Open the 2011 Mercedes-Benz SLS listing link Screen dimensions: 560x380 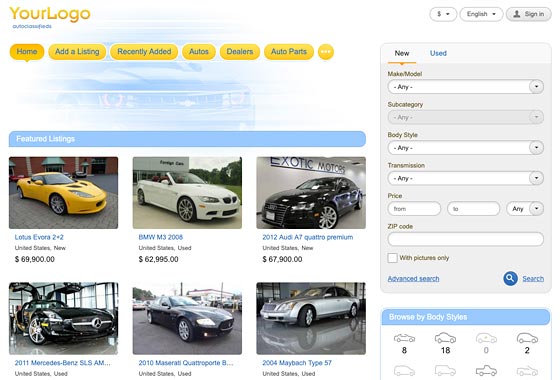point(62,363)
